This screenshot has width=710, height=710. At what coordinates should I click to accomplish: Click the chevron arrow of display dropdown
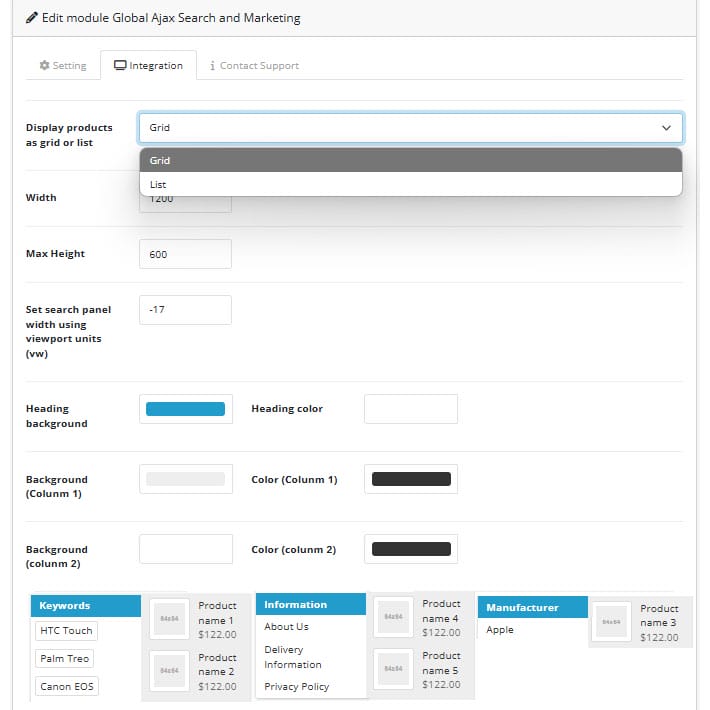click(x=666, y=128)
